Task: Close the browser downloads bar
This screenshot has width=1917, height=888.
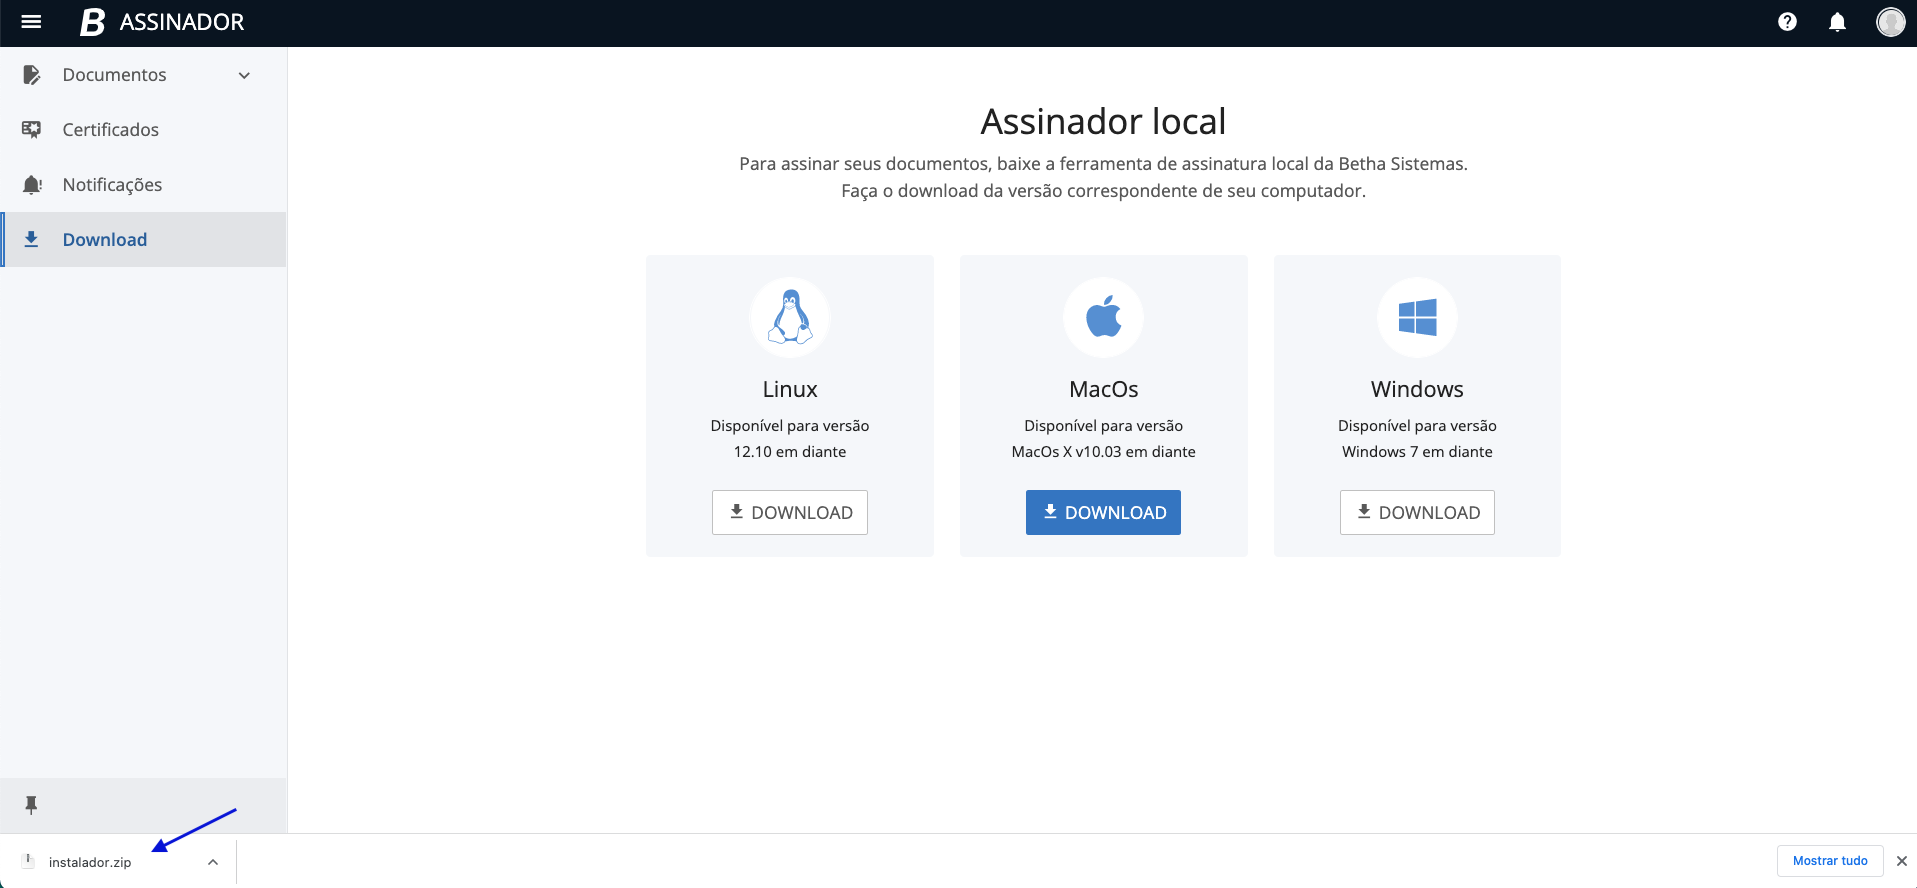Action: [1902, 861]
